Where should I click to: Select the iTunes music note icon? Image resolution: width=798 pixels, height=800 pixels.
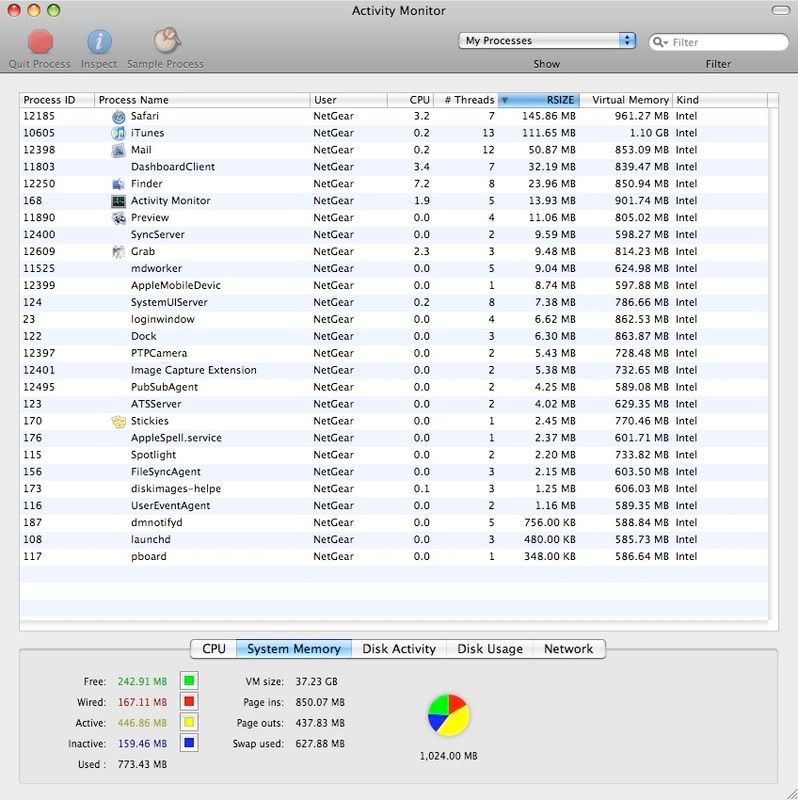[x=118, y=133]
